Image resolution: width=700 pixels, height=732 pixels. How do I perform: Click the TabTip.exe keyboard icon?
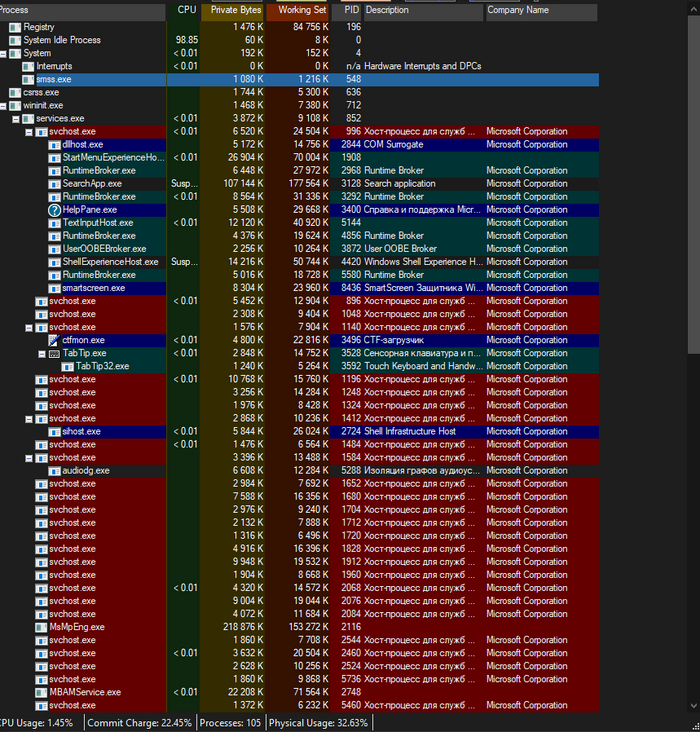(x=54, y=353)
